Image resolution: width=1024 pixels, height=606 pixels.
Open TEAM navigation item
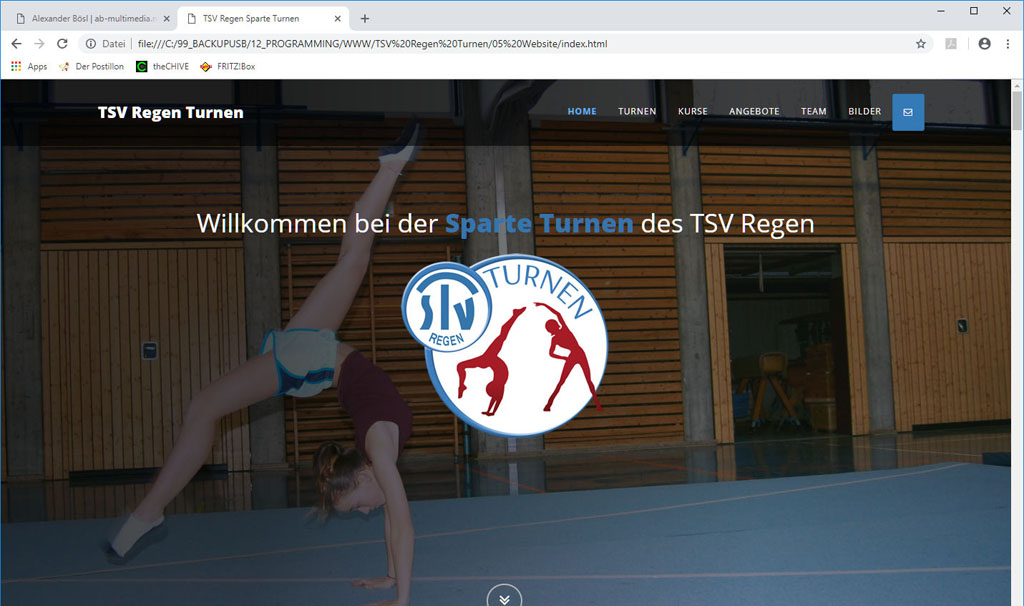[x=814, y=112]
